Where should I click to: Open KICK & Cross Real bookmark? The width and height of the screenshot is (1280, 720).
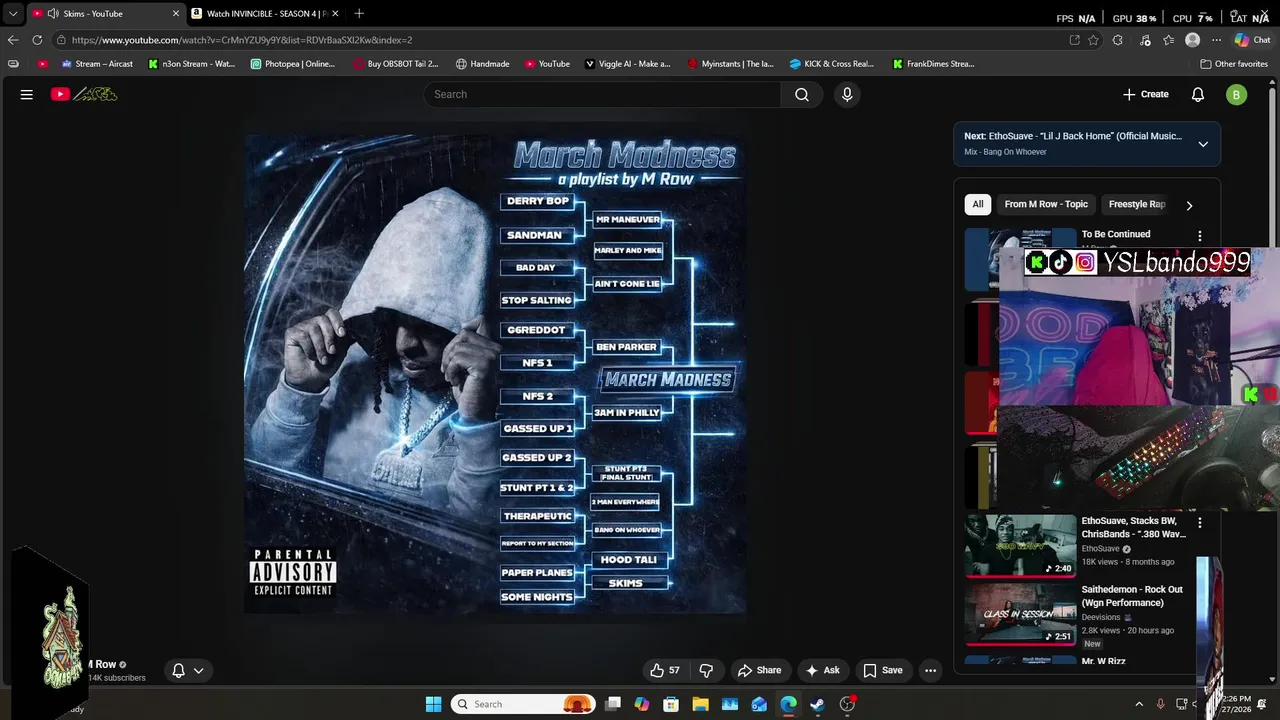831,64
